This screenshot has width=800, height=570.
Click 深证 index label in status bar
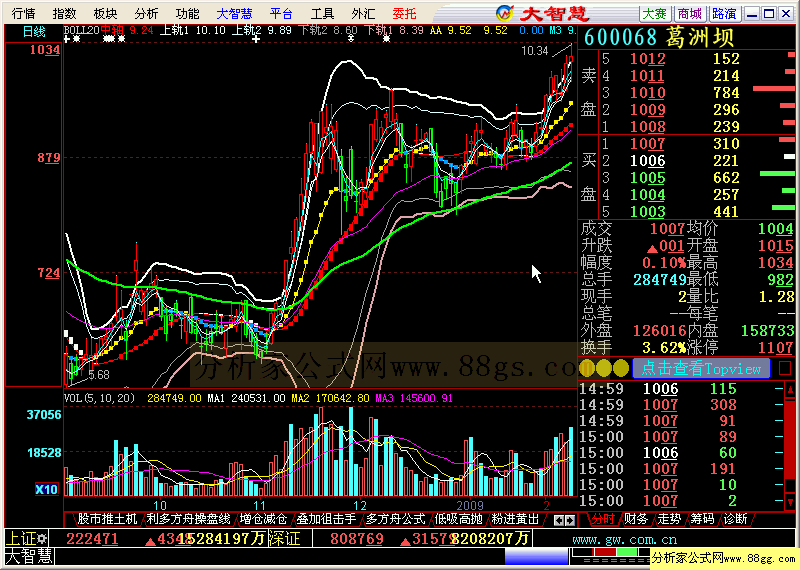tap(284, 538)
